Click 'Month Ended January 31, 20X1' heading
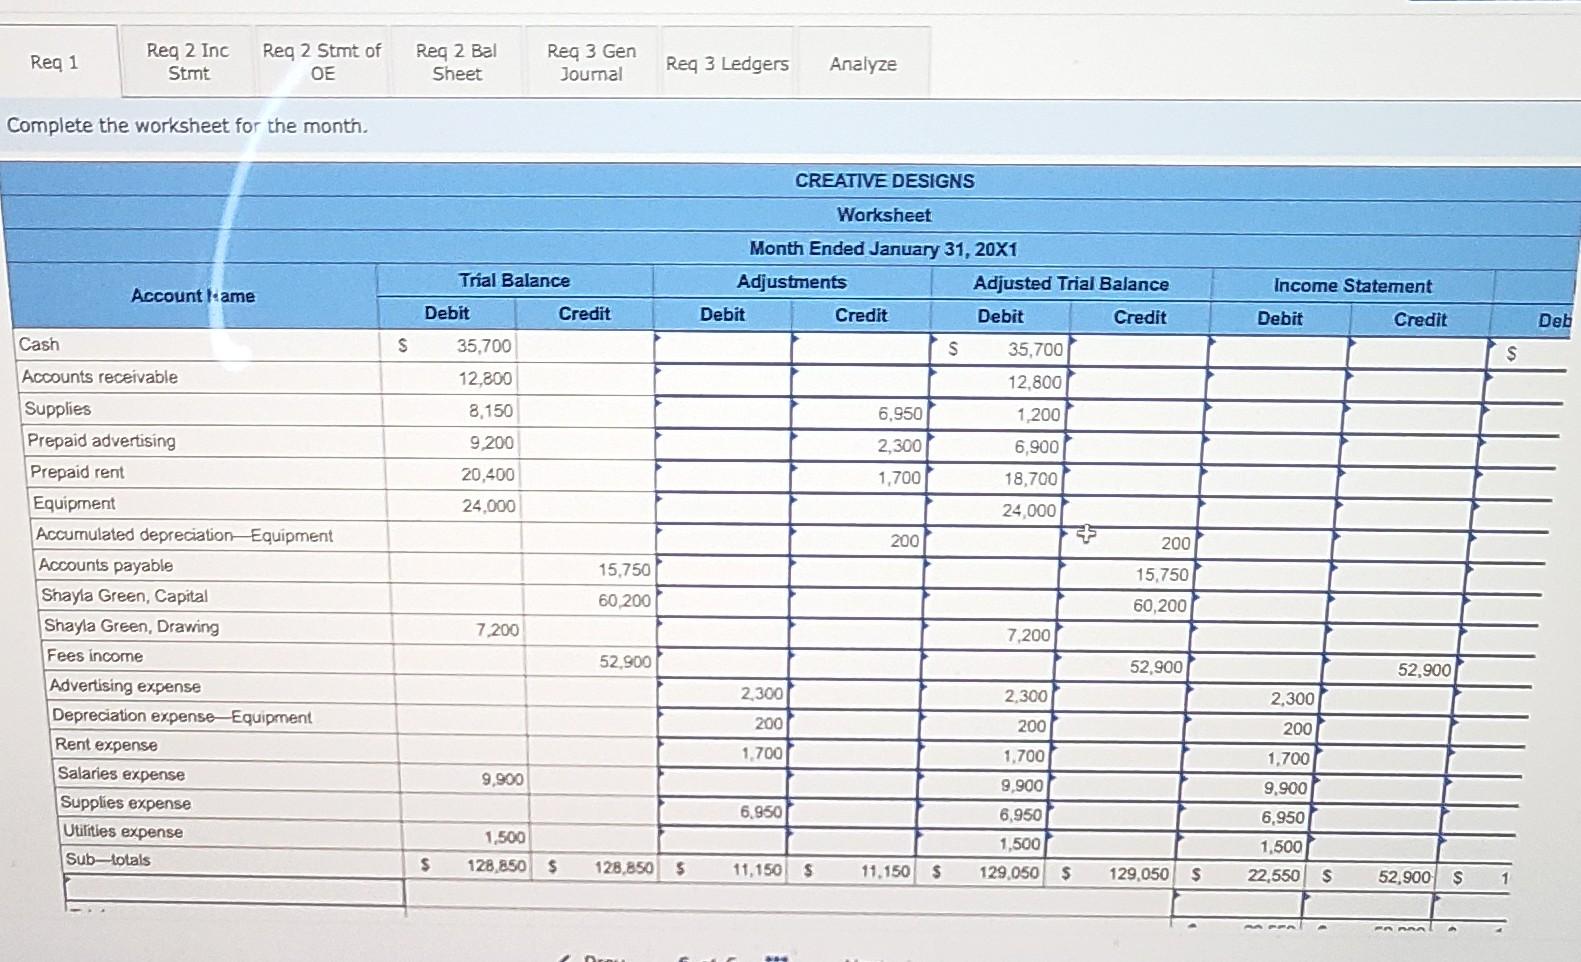This screenshot has height=962, width=1581. tap(883, 249)
